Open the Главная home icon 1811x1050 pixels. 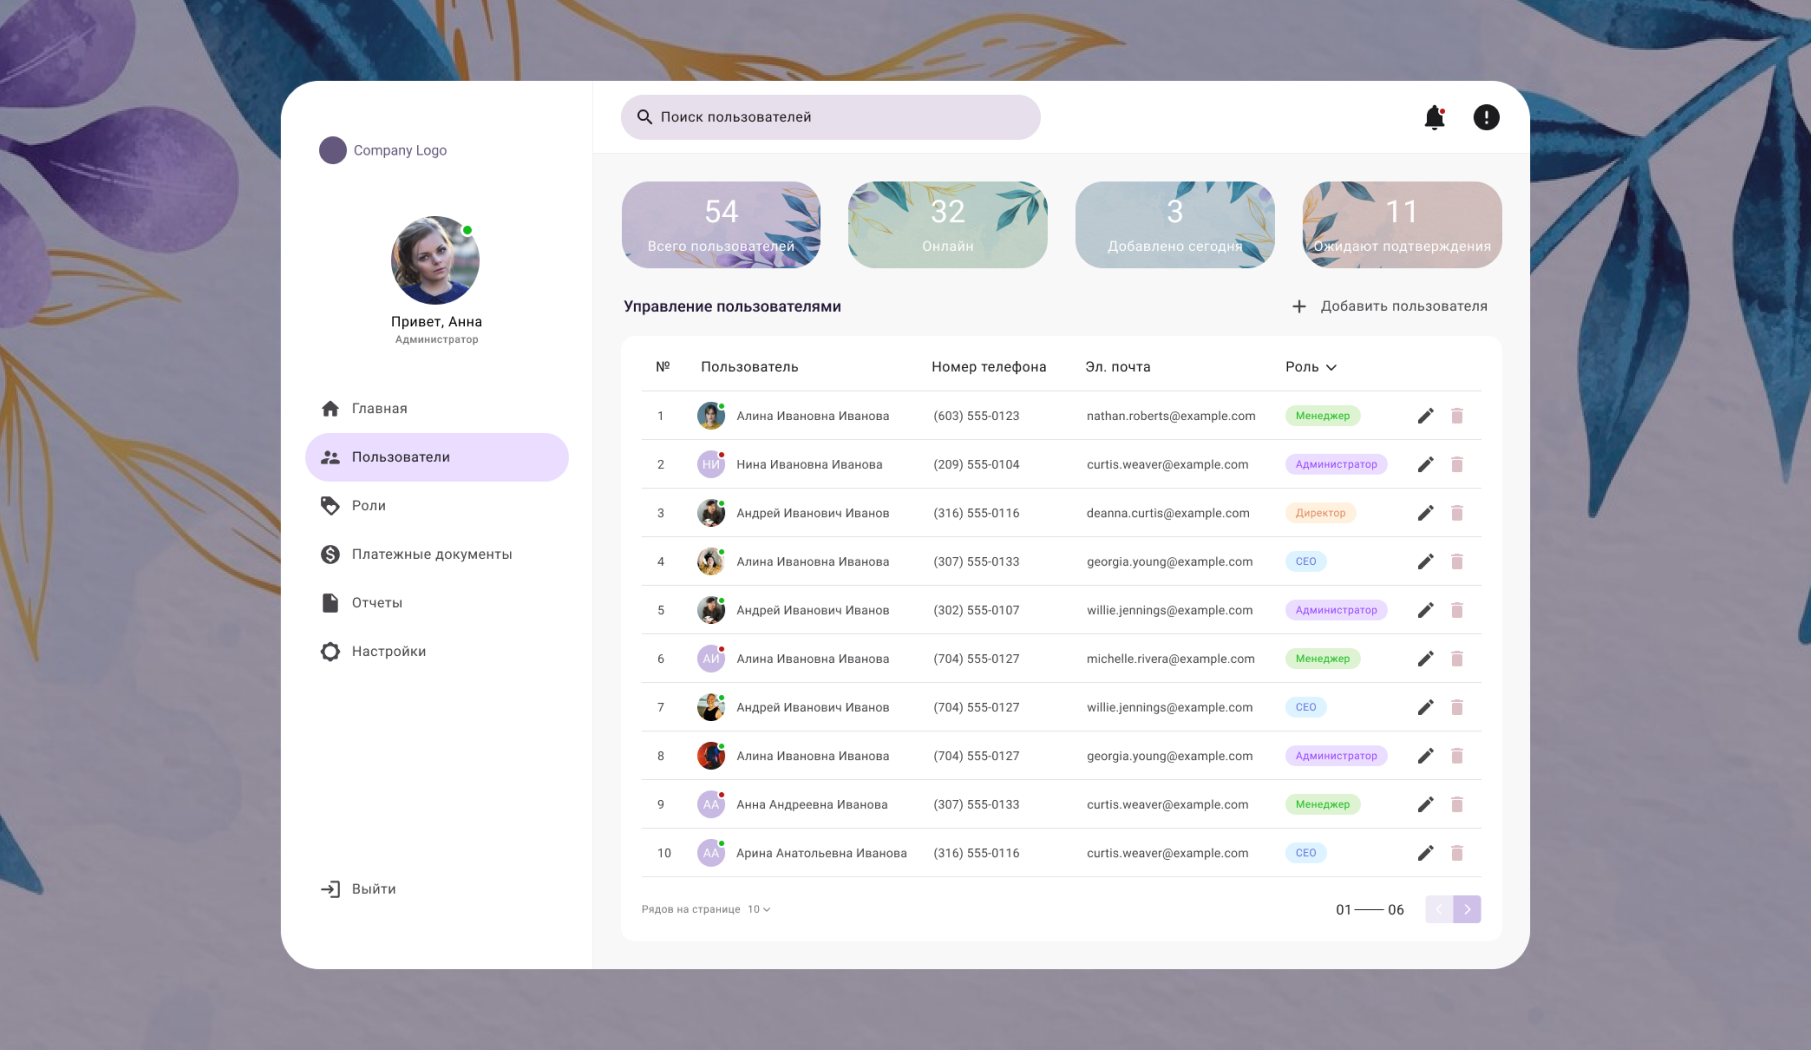coord(331,408)
